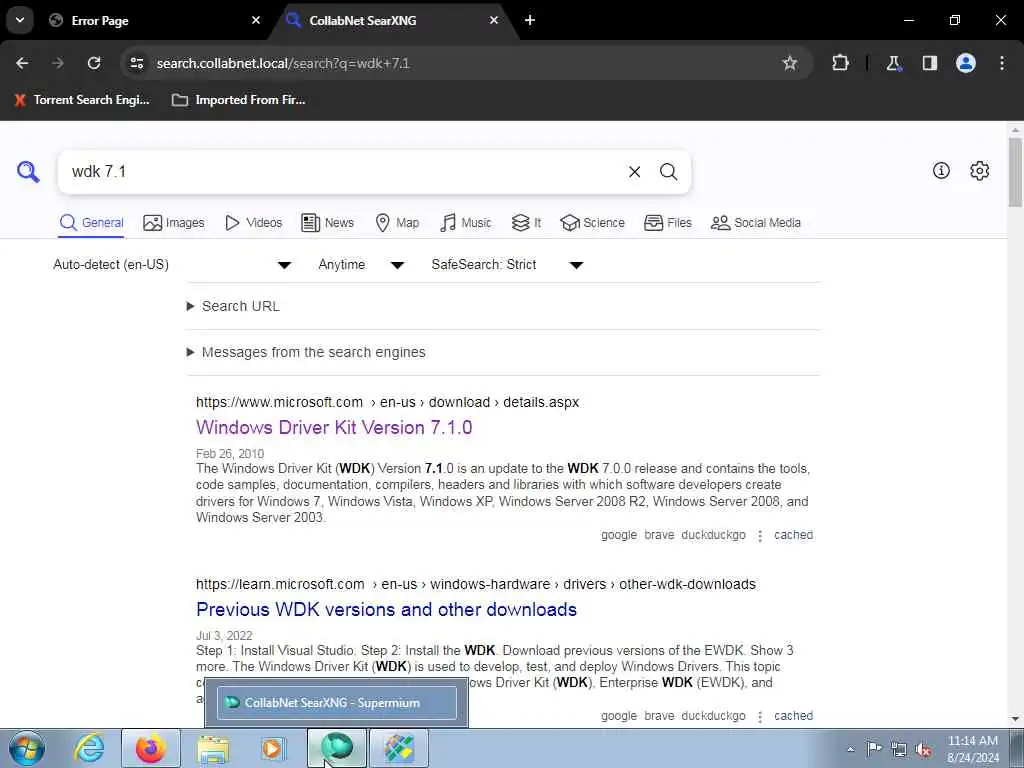Screen dimensions: 1024x768
Task: Open the Windows Start menu
Action: pyautogui.click(x=26, y=748)
